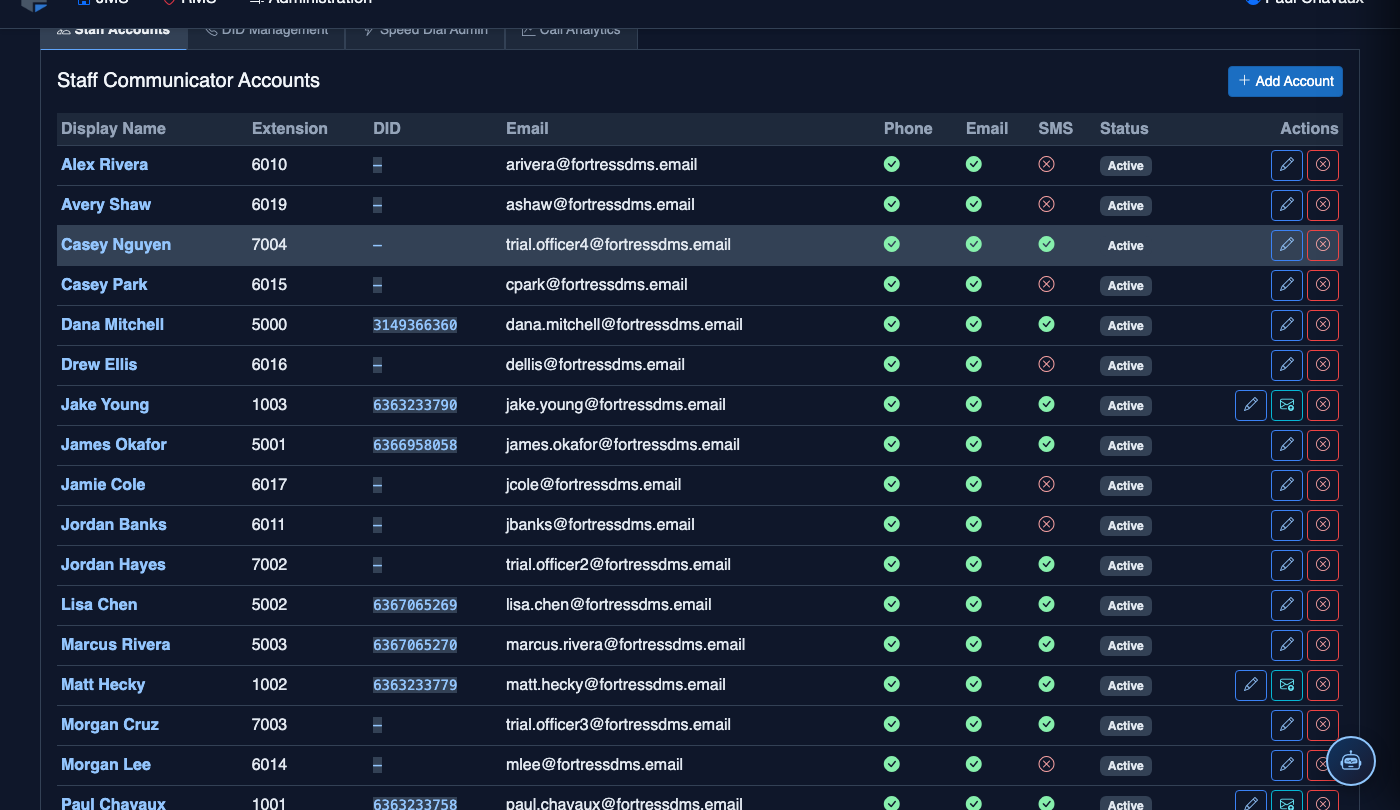Delete Jordan Banks's account
Viewport: 1400px width, 810px height.
coord(1323,525)
